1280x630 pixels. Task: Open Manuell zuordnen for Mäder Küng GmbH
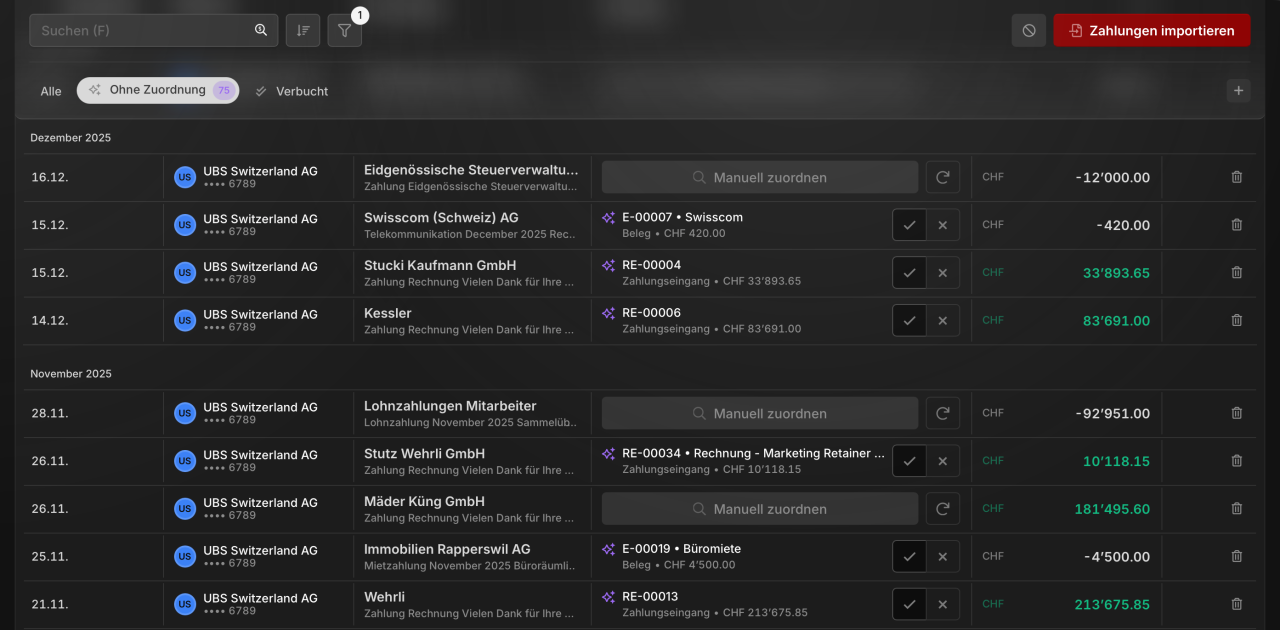click(760, 509)
